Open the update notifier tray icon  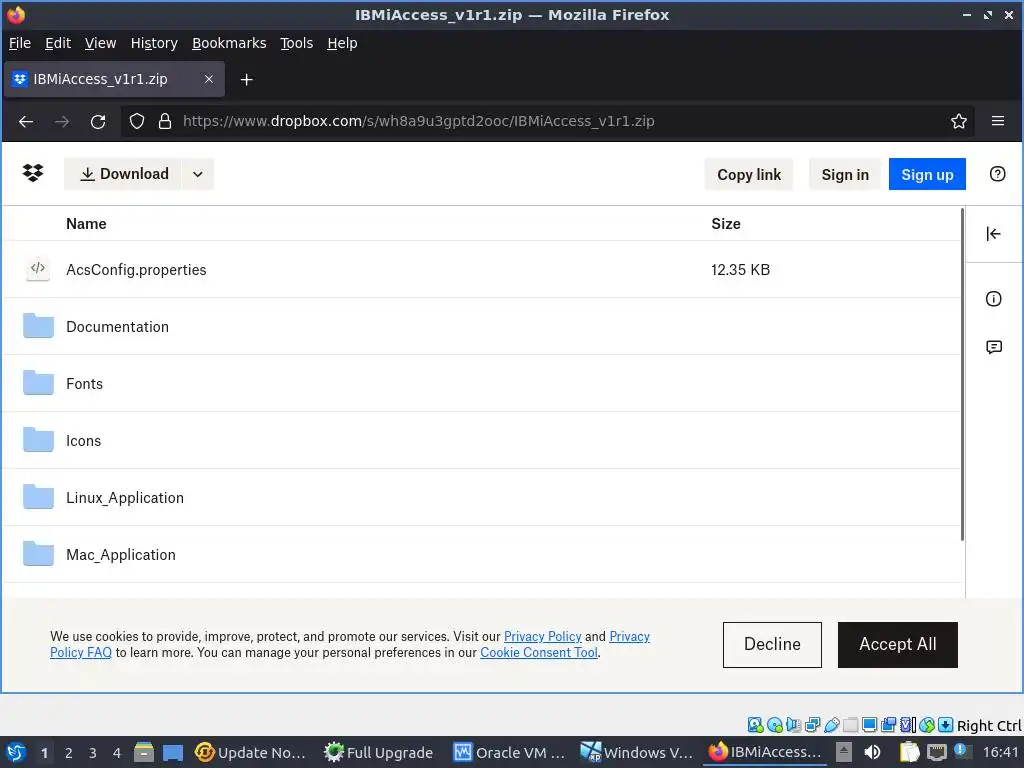point(961,751)
